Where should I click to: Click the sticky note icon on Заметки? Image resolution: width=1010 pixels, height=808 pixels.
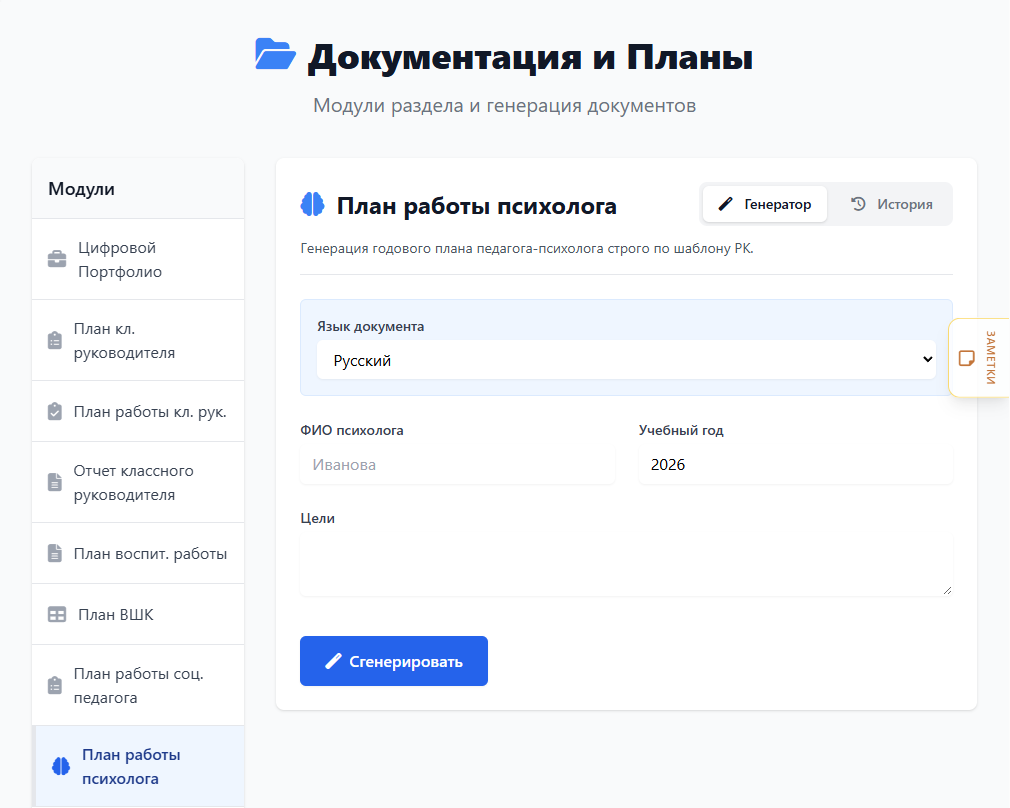(x=966, y=358)
